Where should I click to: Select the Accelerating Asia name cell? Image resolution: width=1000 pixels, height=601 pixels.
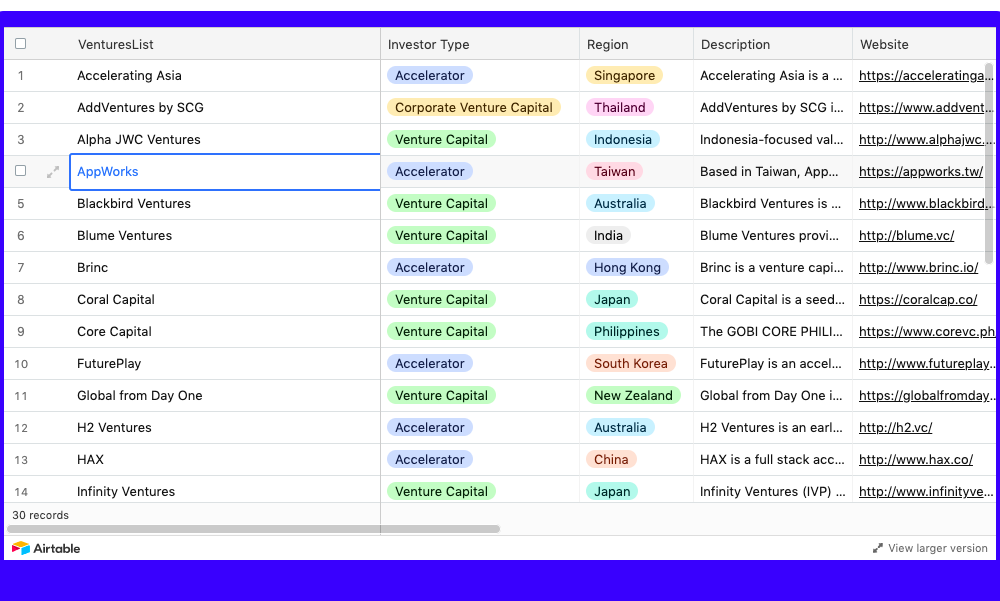click(224, 75)
